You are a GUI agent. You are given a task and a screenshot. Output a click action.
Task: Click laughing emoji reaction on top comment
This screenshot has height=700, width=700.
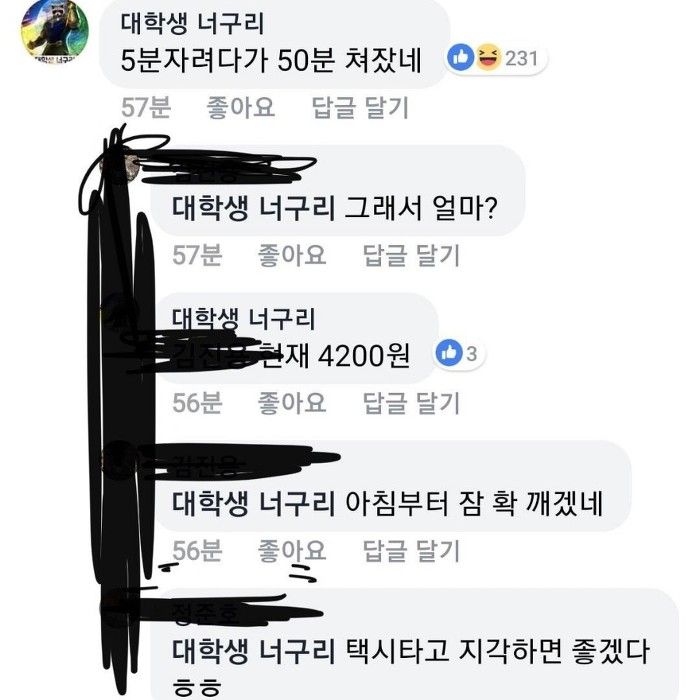pos(488,57)
